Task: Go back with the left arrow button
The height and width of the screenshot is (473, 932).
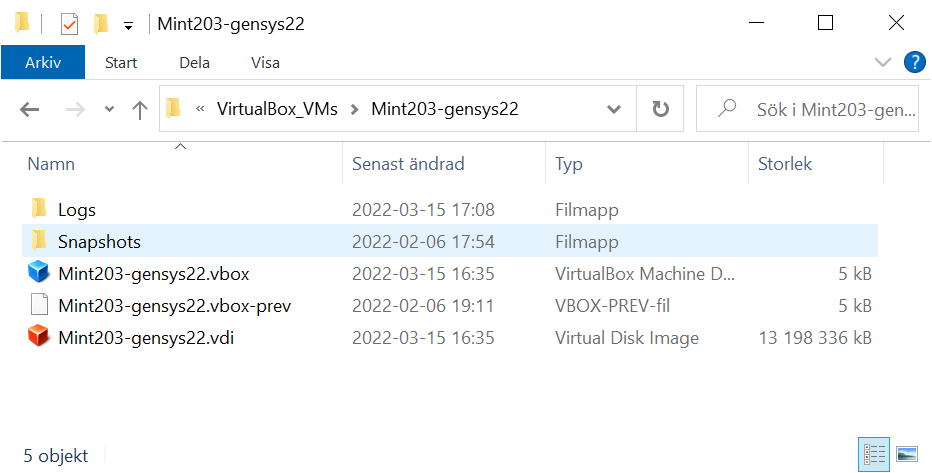Action: tap(30, 109)
